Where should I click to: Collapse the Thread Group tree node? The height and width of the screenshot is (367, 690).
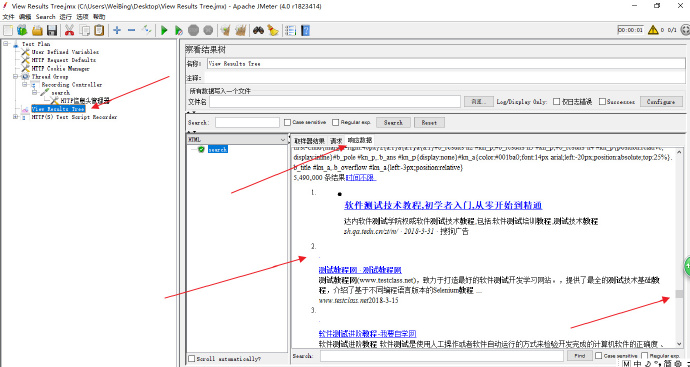point(15,77)
